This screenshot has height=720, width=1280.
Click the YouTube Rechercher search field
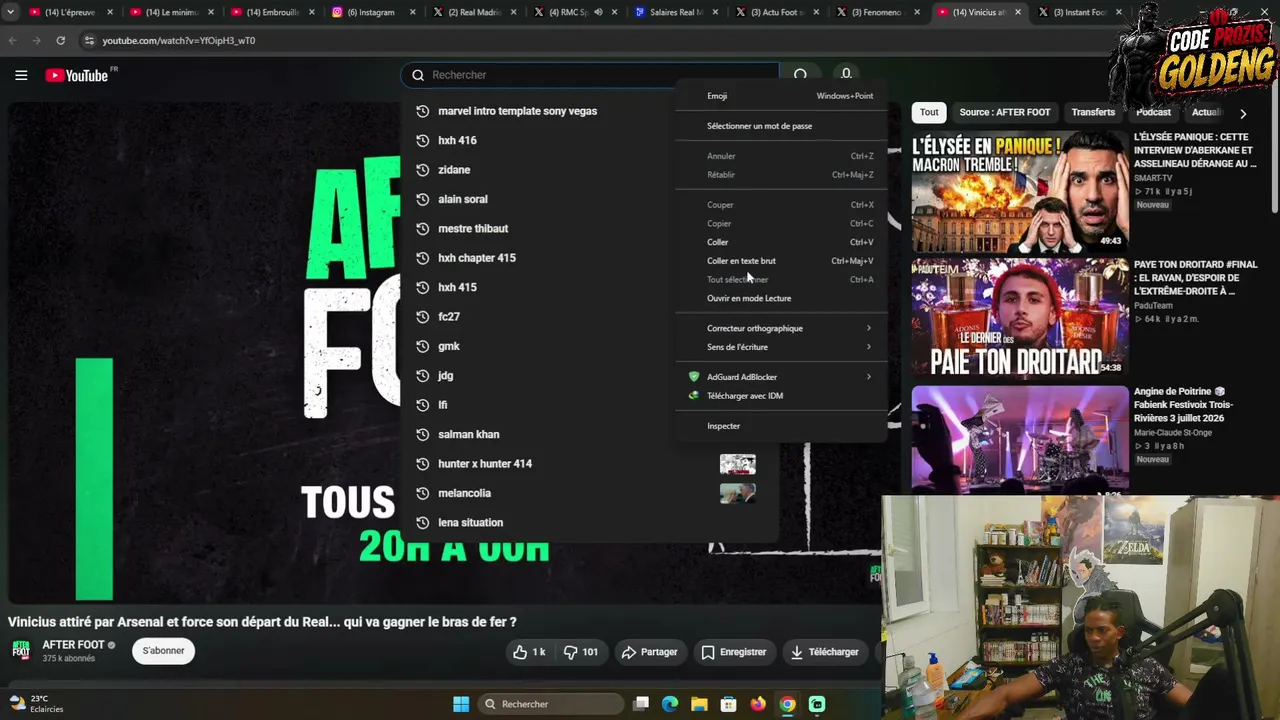(590, 75)
